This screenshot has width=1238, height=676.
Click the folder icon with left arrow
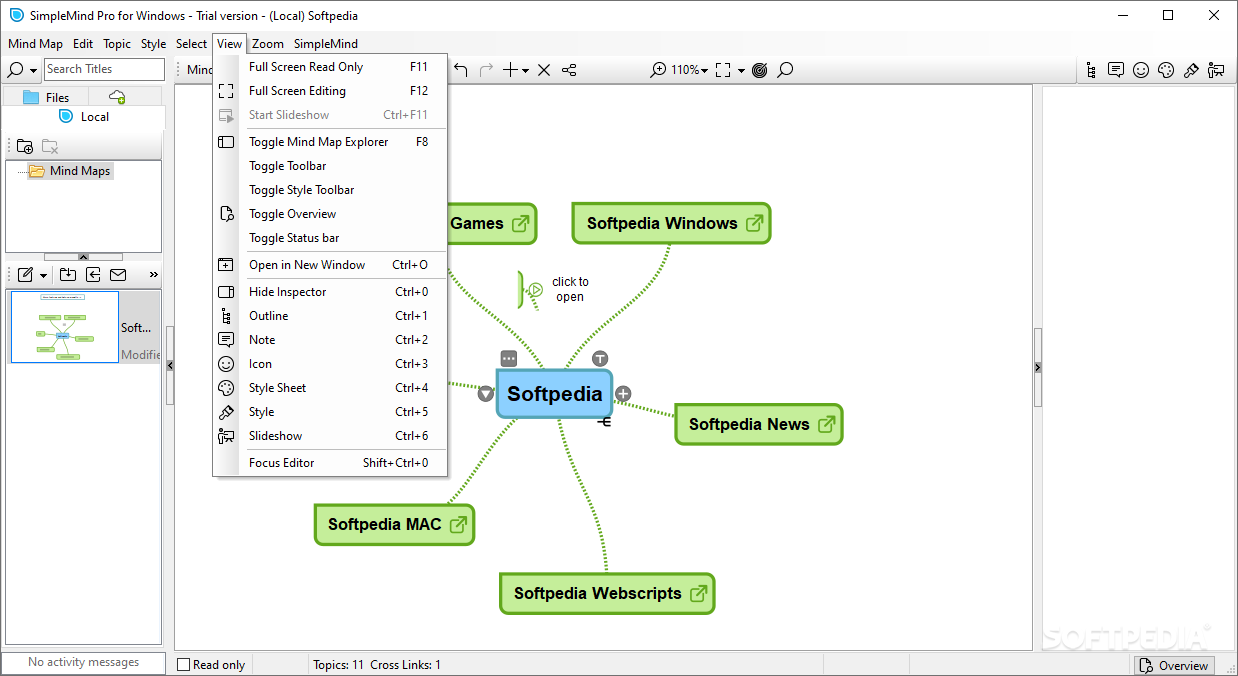pyautogui.click(x=93, y=274)
